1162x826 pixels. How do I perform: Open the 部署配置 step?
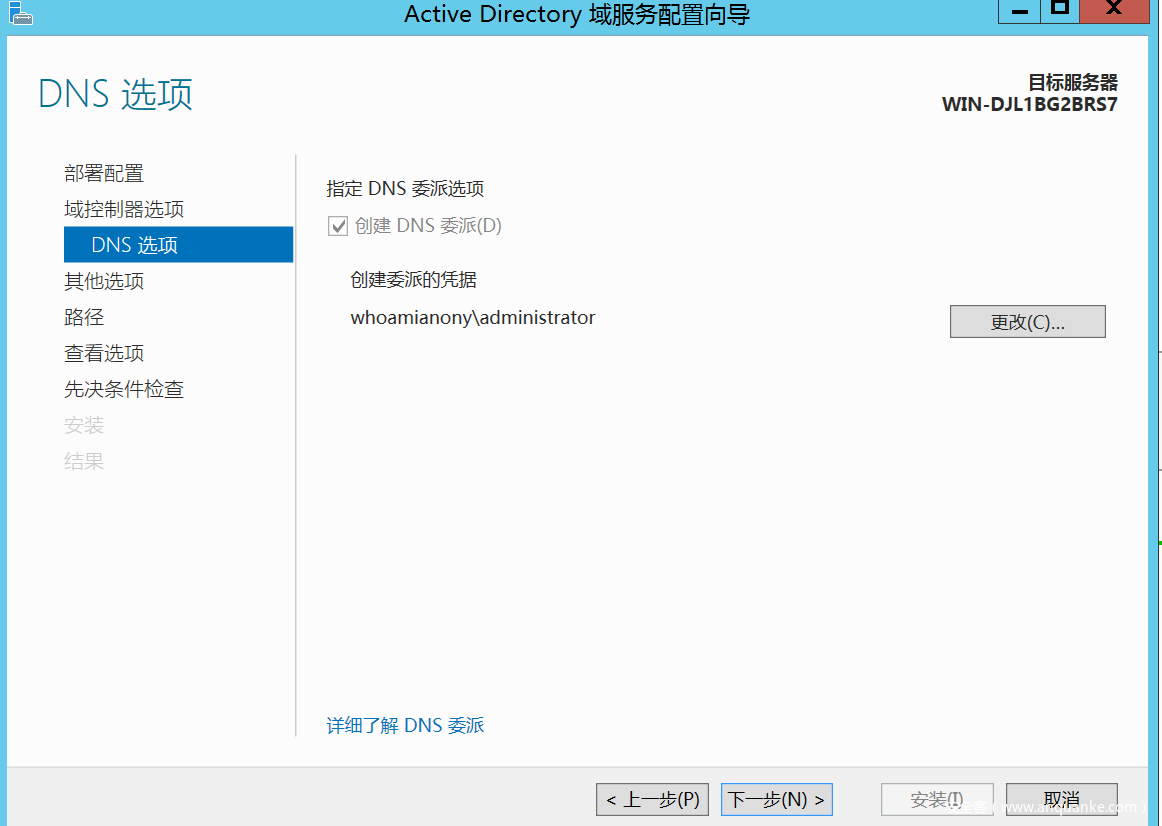pyautogui.click(x=104, y=173)
